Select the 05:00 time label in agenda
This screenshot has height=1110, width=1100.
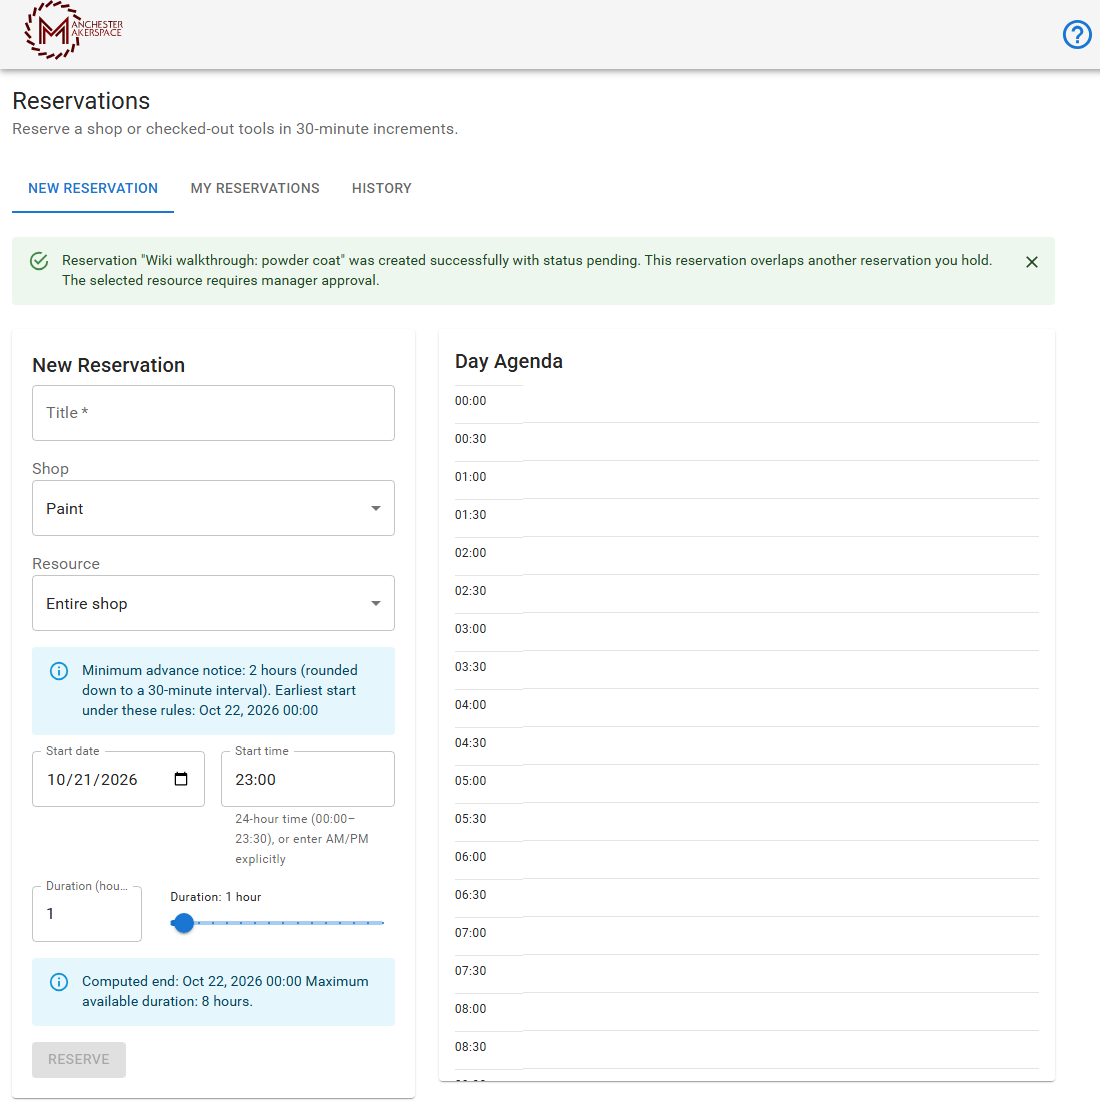click(471, 781)
